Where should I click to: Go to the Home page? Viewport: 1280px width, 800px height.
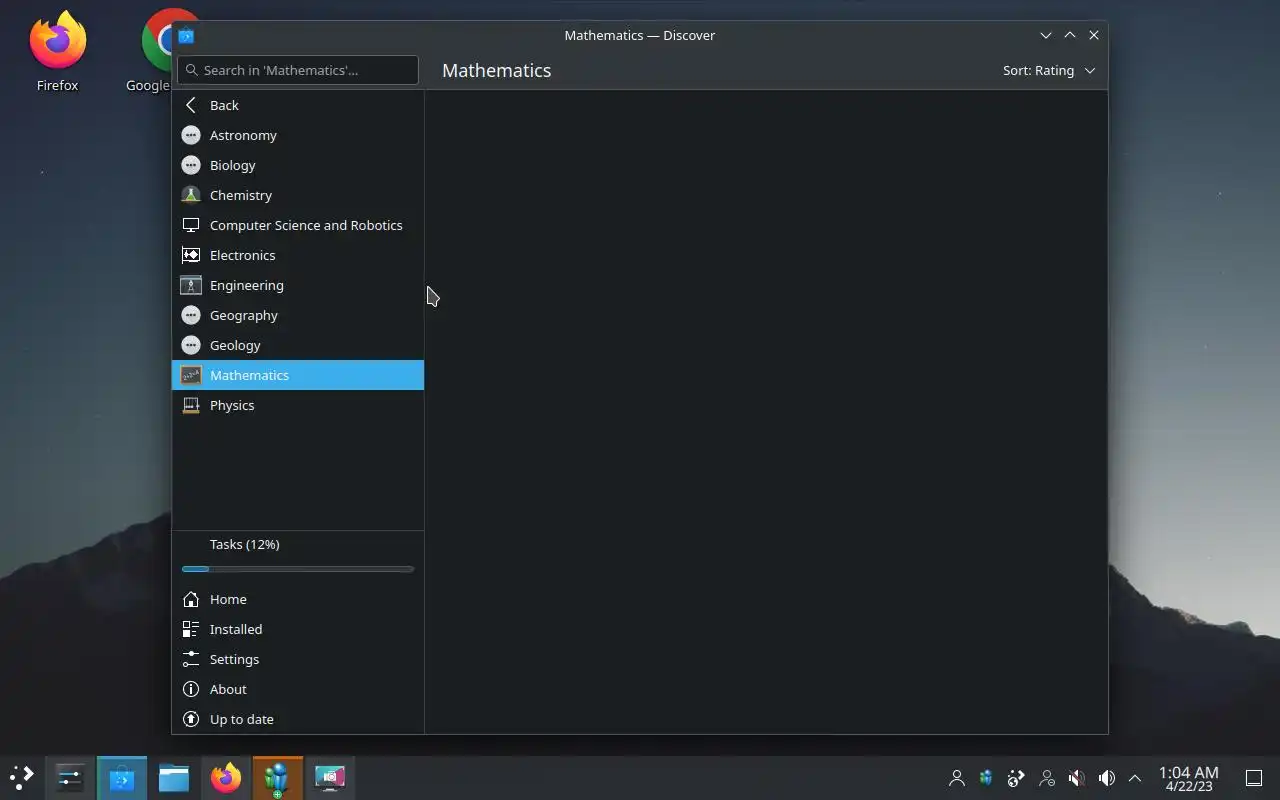(x=298, y=599)
